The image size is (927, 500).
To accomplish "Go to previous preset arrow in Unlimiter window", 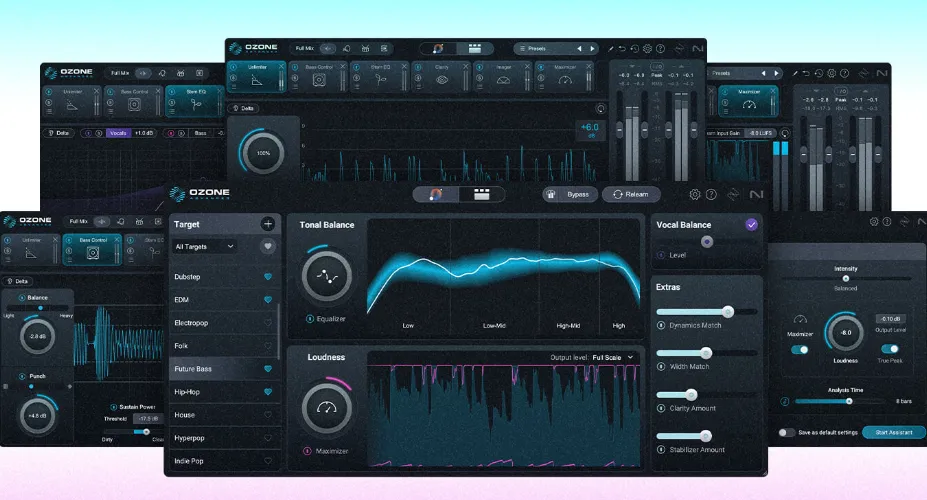I will [x=579, y=48].
